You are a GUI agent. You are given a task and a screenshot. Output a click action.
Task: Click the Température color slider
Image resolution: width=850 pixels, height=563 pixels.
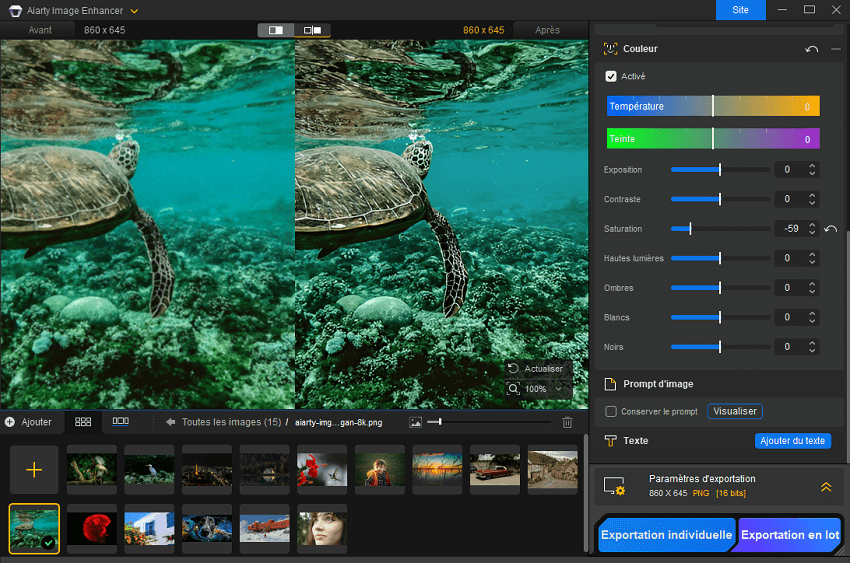tap(713, 106)
